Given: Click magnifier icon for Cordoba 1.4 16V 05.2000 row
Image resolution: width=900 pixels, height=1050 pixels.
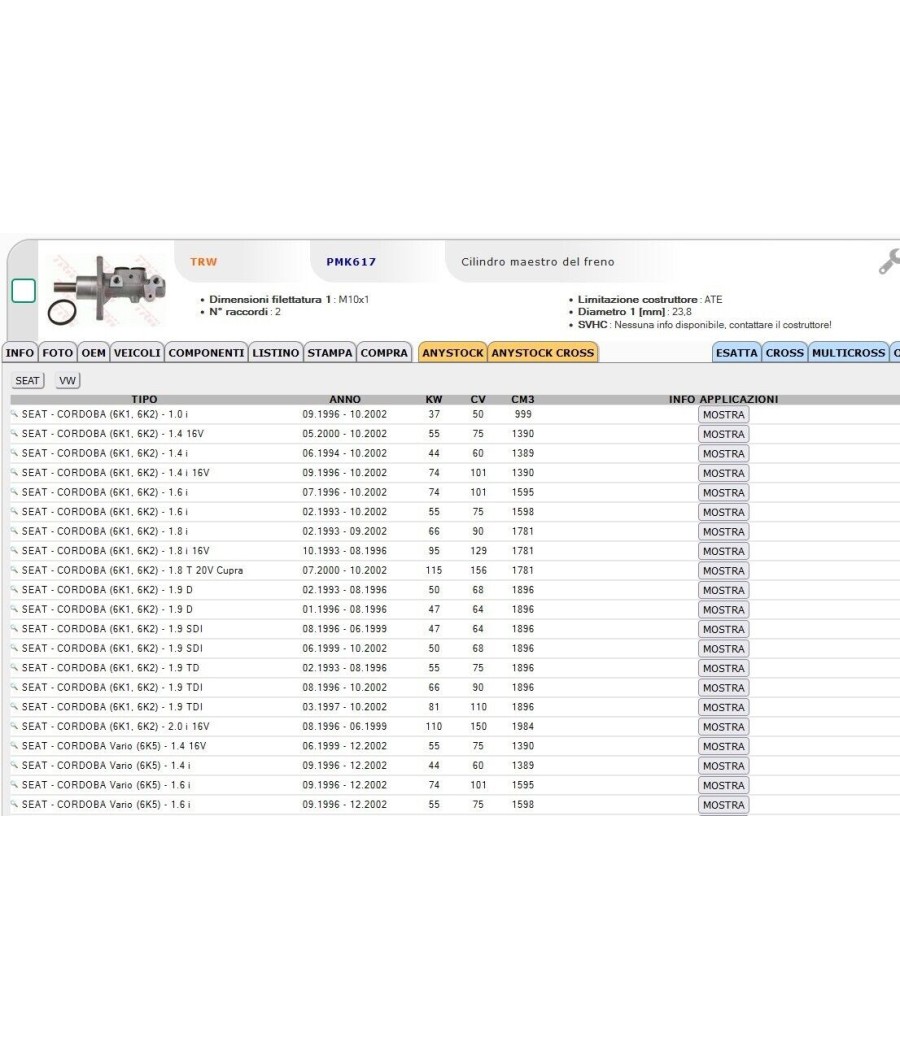Looking at the screenshot, I should click(x=14, y=433).
